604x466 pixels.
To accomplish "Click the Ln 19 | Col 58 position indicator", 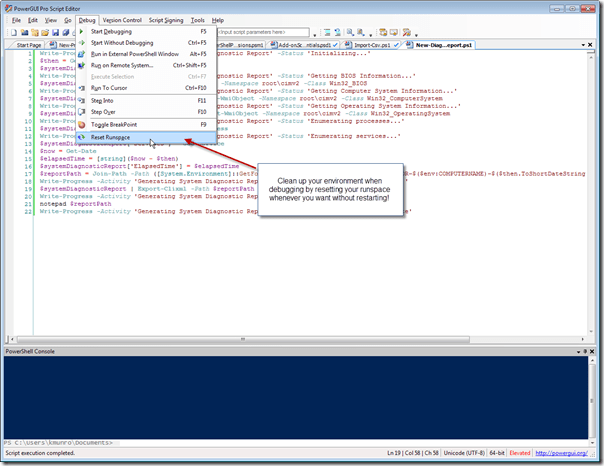I will (413, 453).
